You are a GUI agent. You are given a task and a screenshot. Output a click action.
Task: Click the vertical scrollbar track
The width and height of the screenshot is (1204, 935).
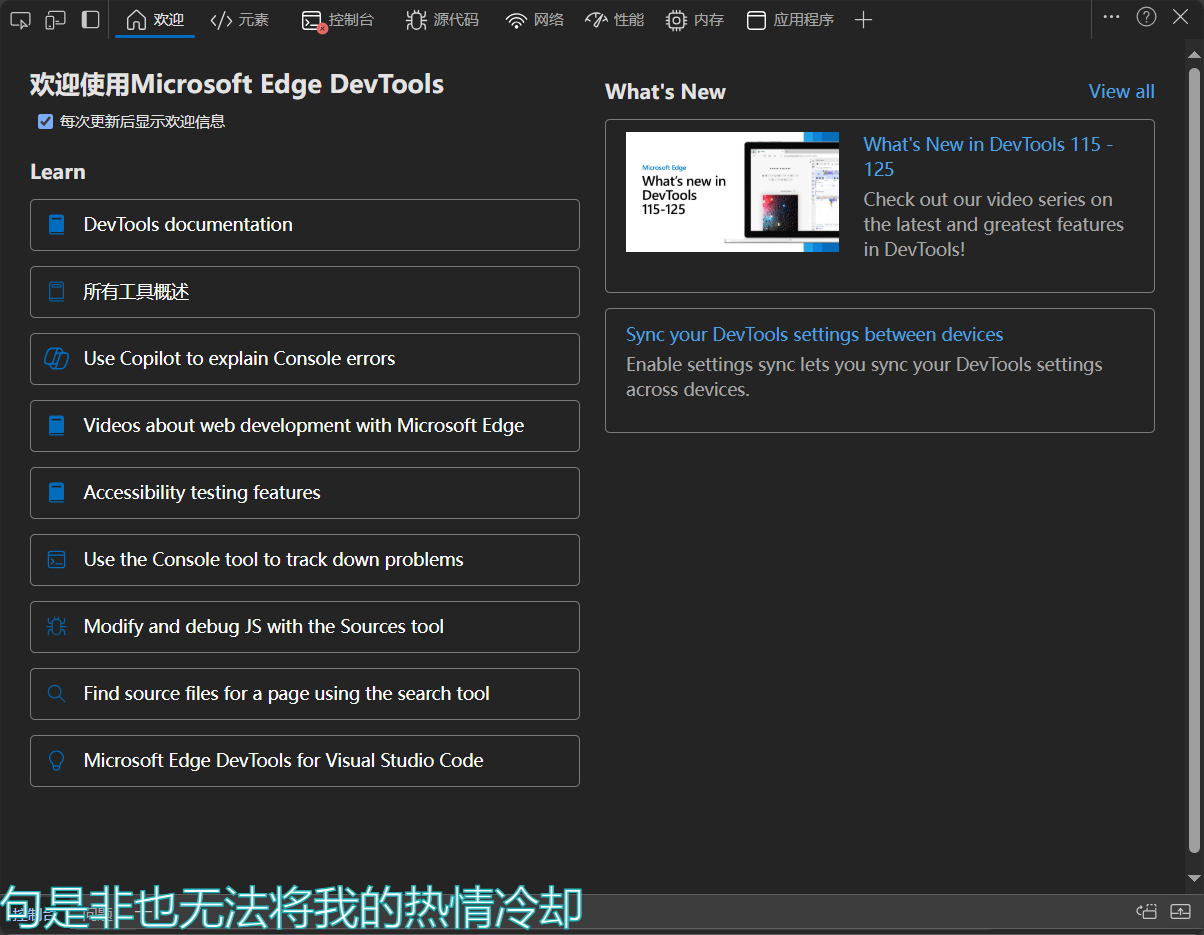[x=1193, y=500]
